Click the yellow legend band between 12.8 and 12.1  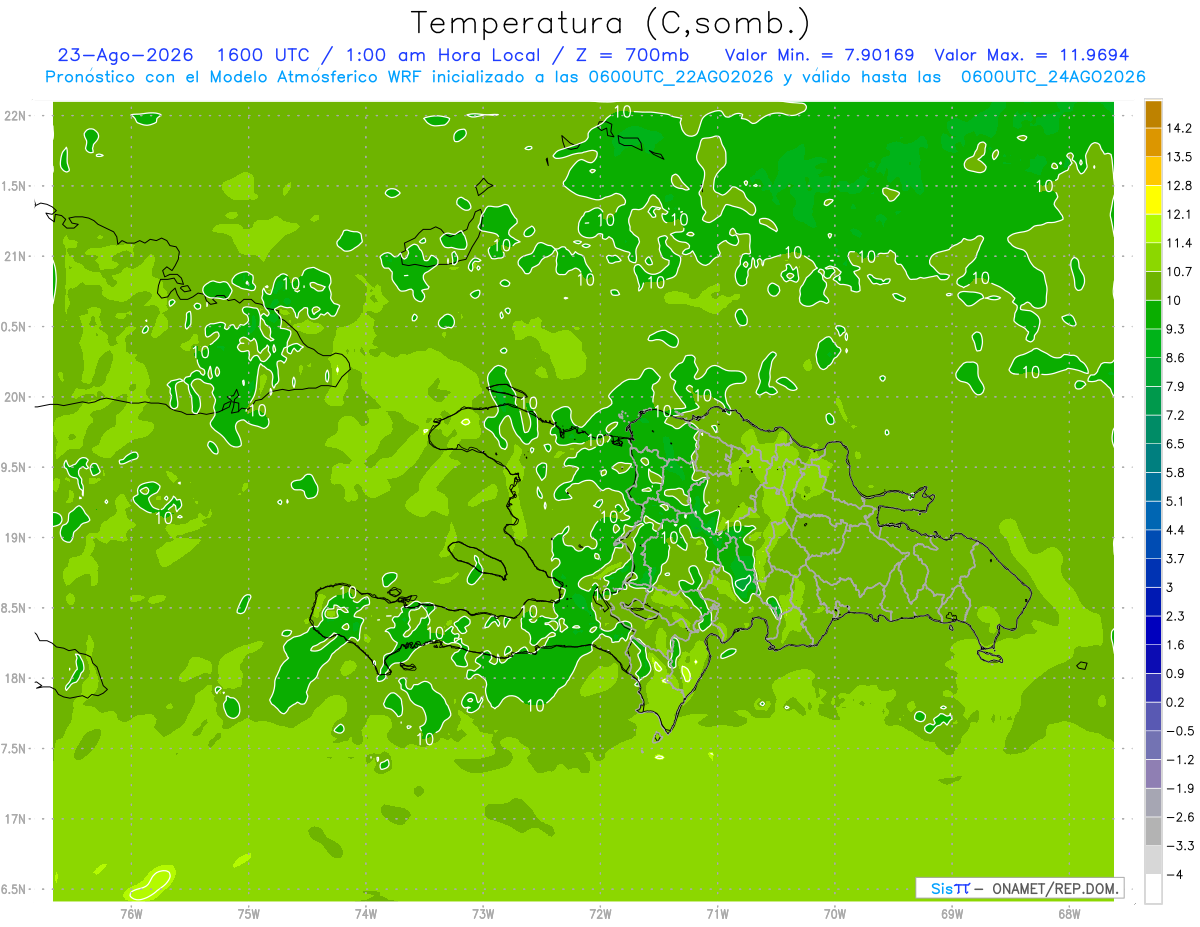(x=1153, y=200)
